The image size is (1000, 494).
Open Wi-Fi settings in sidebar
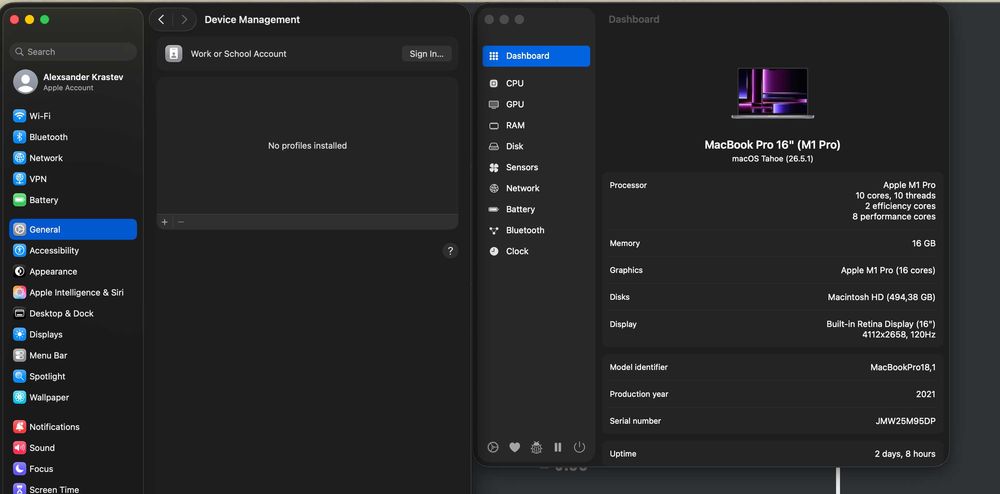pos(73,116)
